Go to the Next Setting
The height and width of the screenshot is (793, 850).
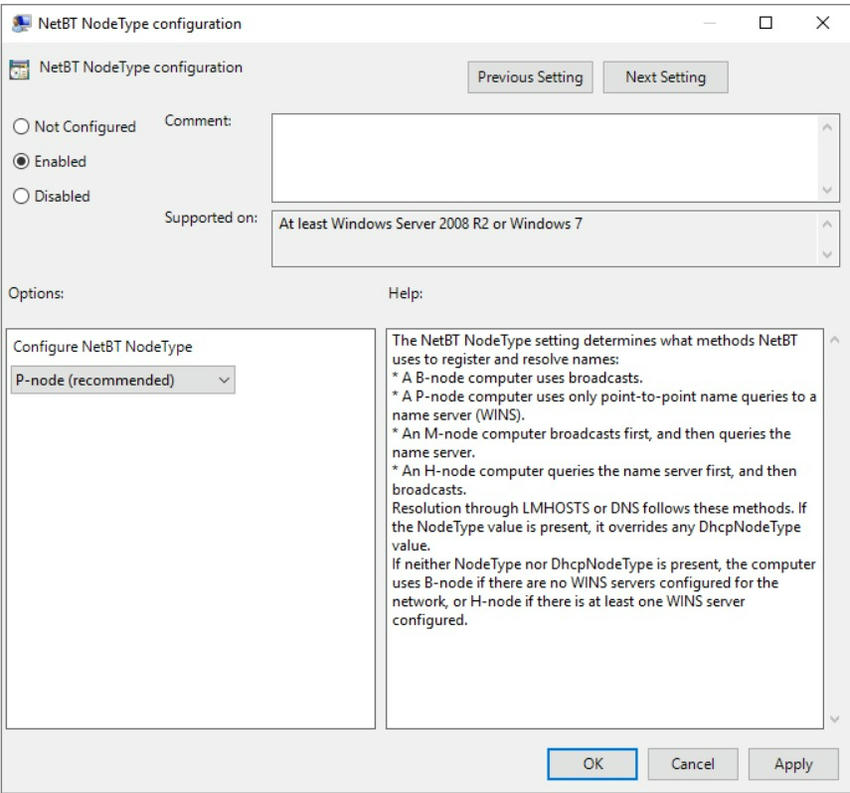coord(665,77)
